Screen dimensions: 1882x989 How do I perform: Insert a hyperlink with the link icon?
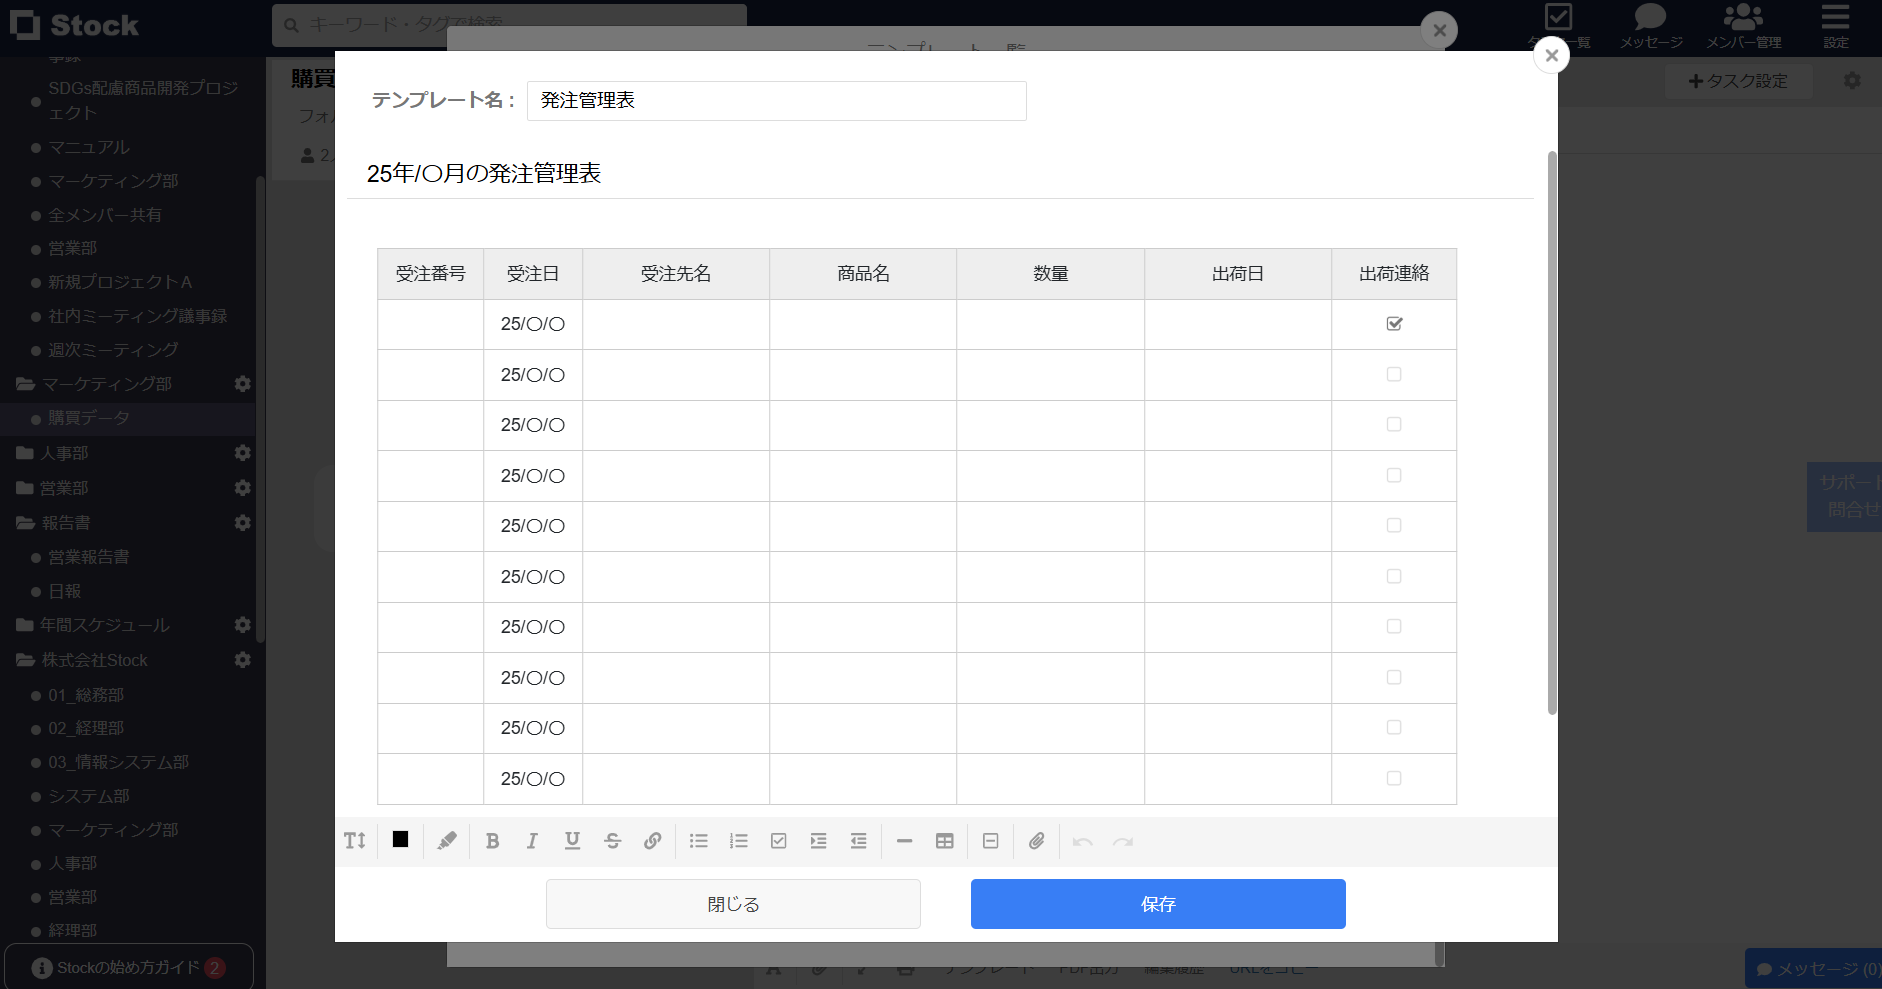pos(652,841)
